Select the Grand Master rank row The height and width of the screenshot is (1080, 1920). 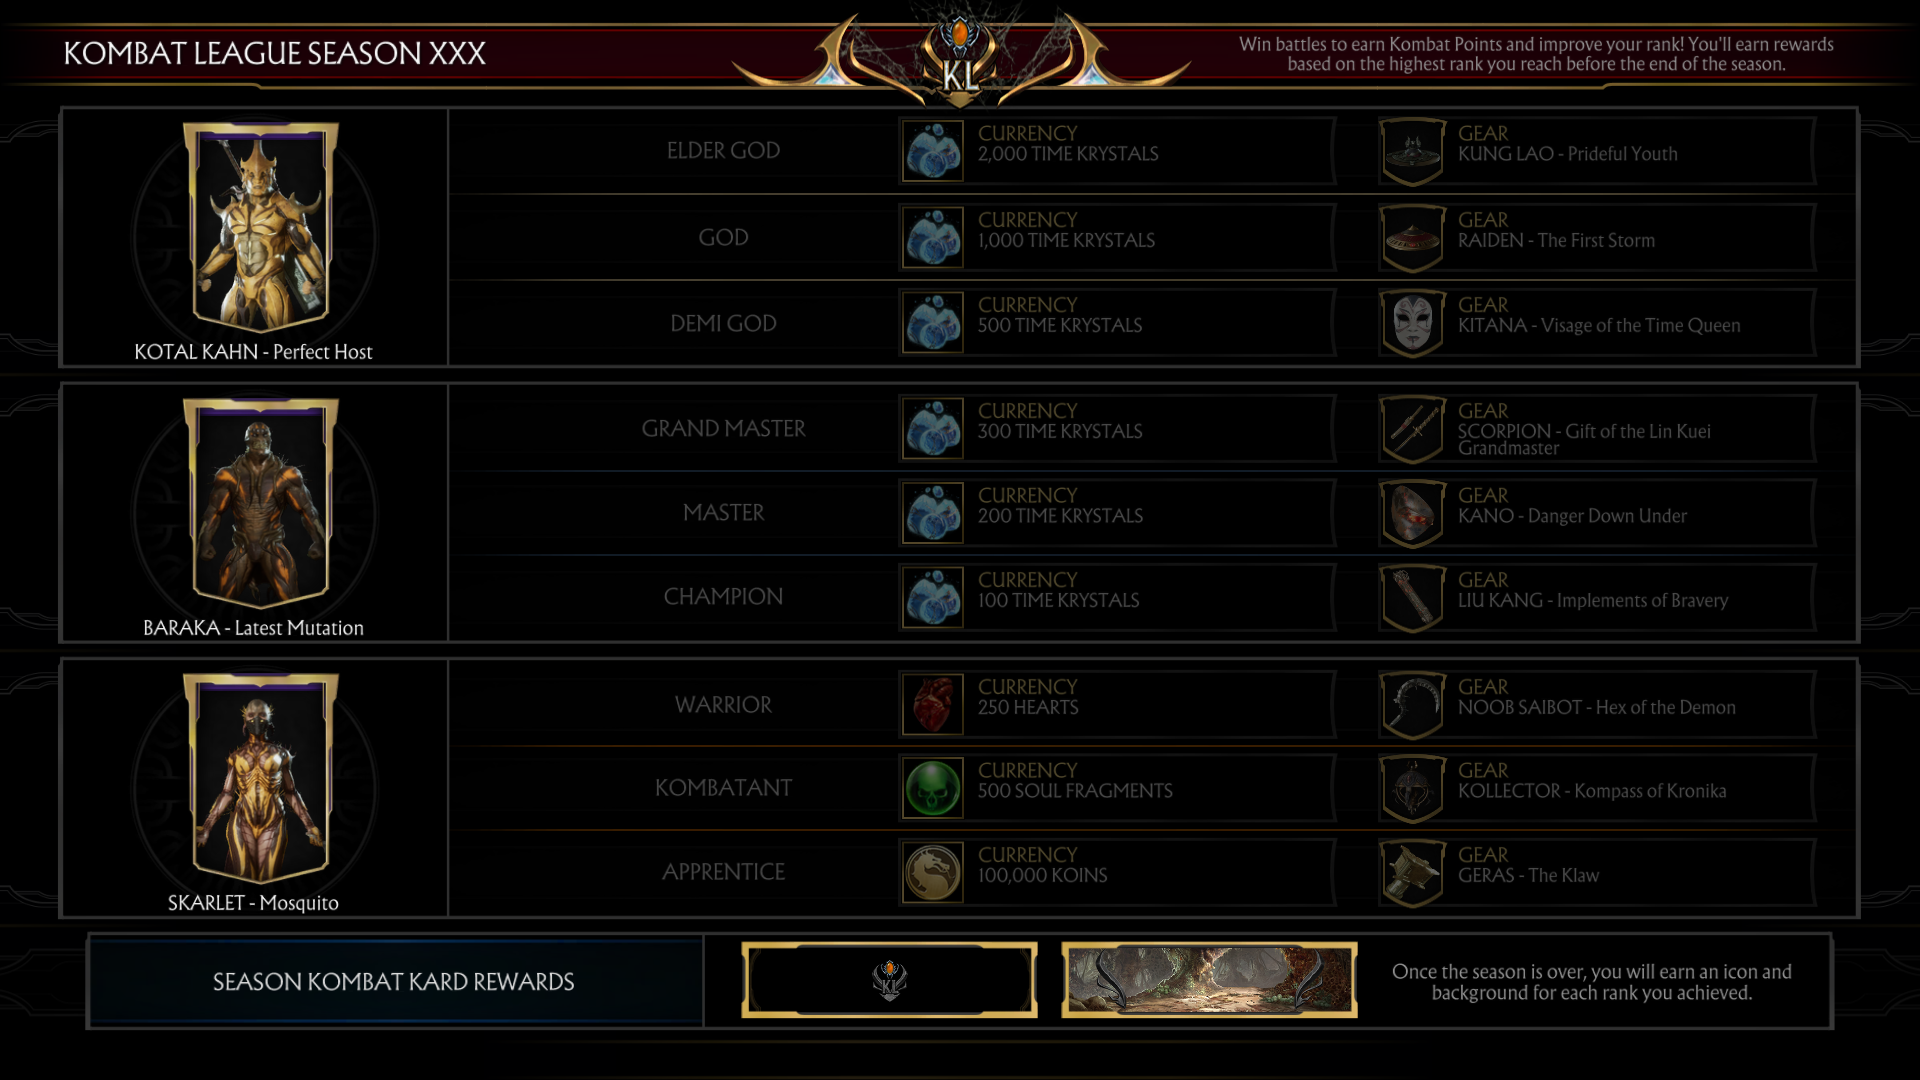(1152, 429)
